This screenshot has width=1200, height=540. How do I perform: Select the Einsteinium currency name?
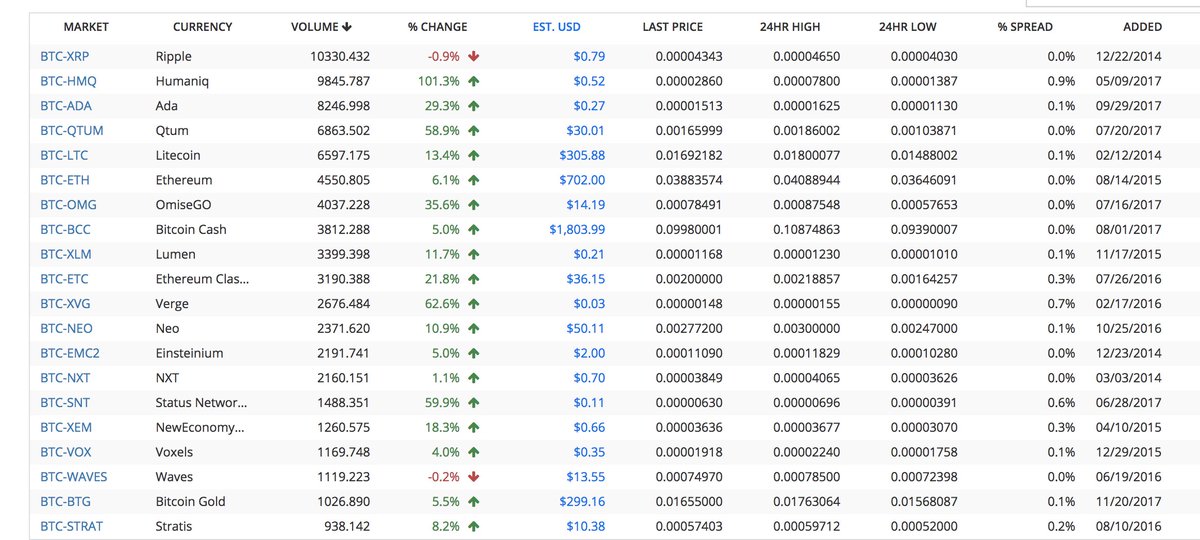(189, 353)
